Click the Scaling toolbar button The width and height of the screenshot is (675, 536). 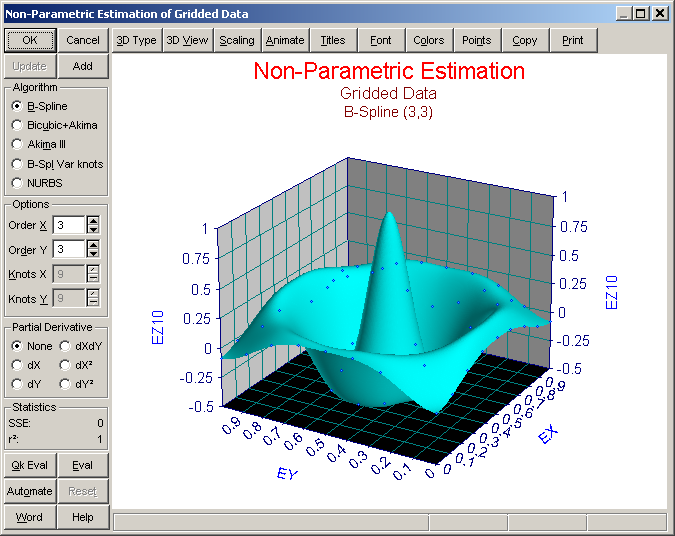(x=237, y=40)
